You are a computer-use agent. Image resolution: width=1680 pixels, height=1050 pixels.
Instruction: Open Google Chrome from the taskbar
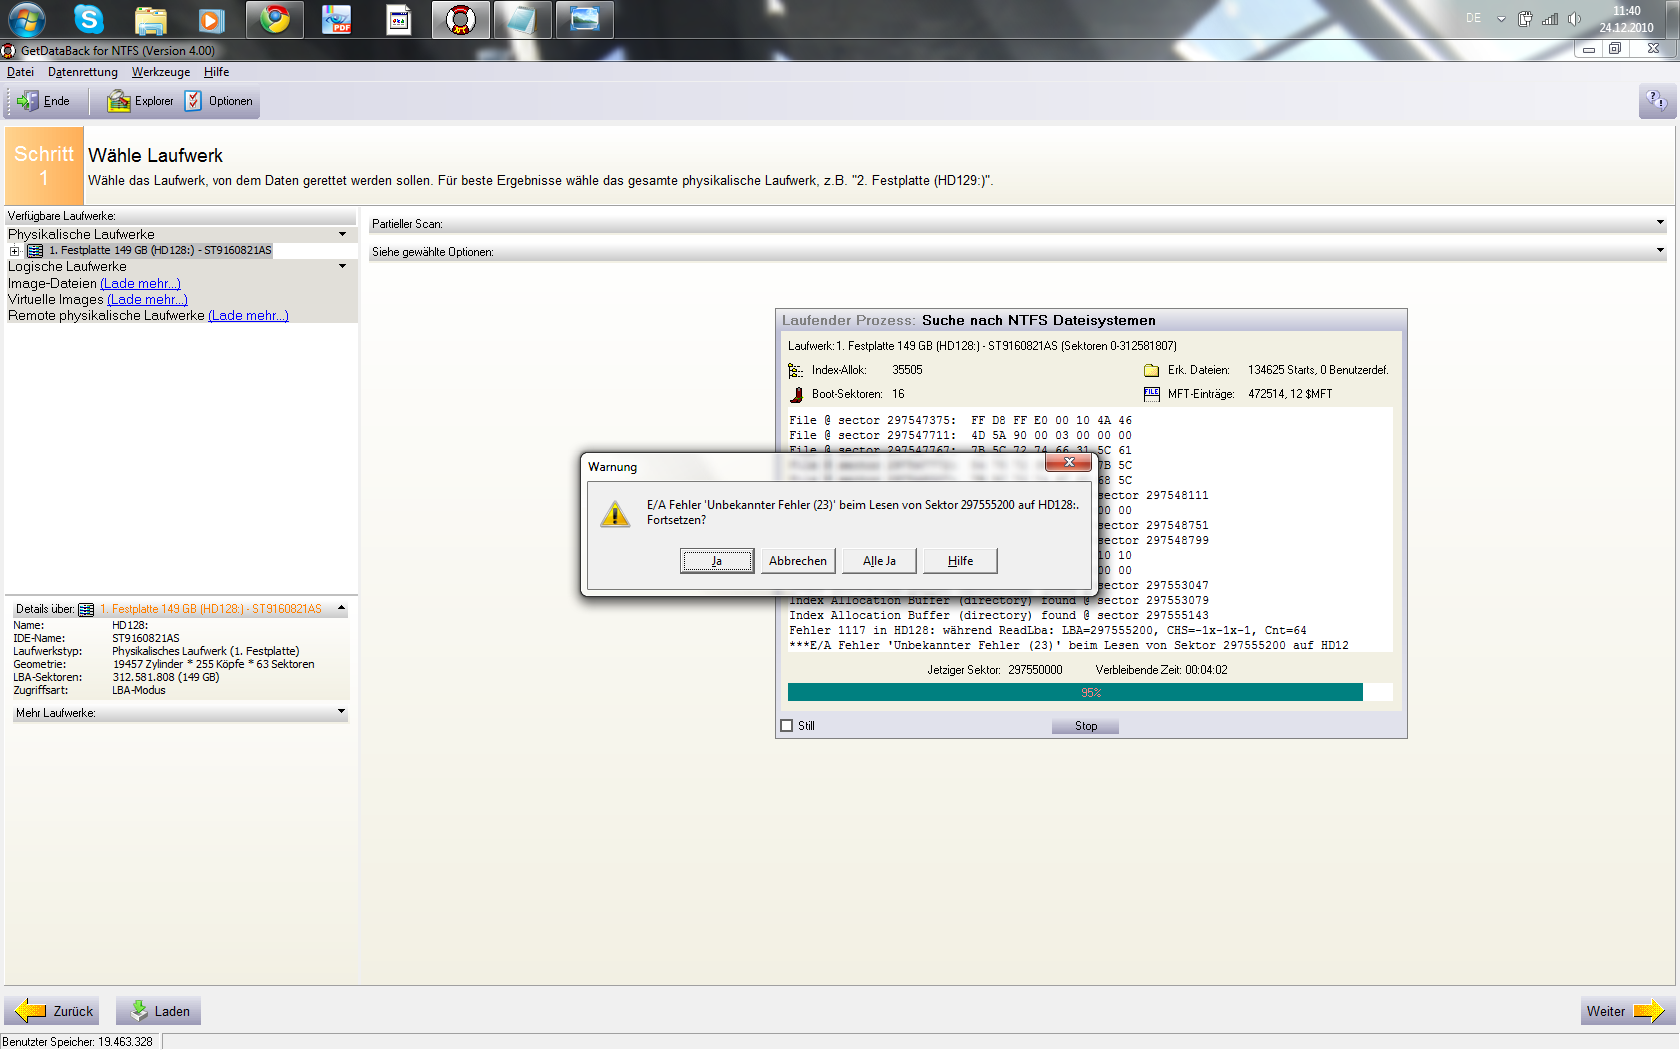(x=275, y=19)
